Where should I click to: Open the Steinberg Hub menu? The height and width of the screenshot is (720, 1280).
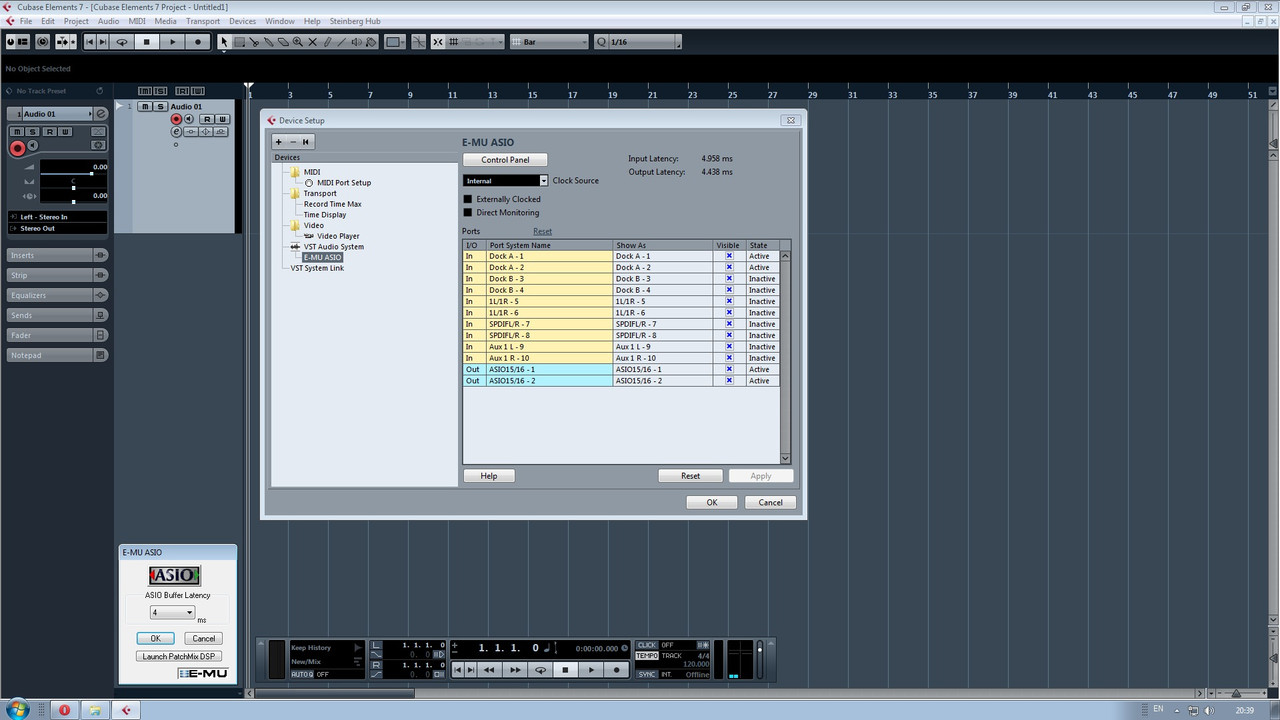[x=356, y=21]
